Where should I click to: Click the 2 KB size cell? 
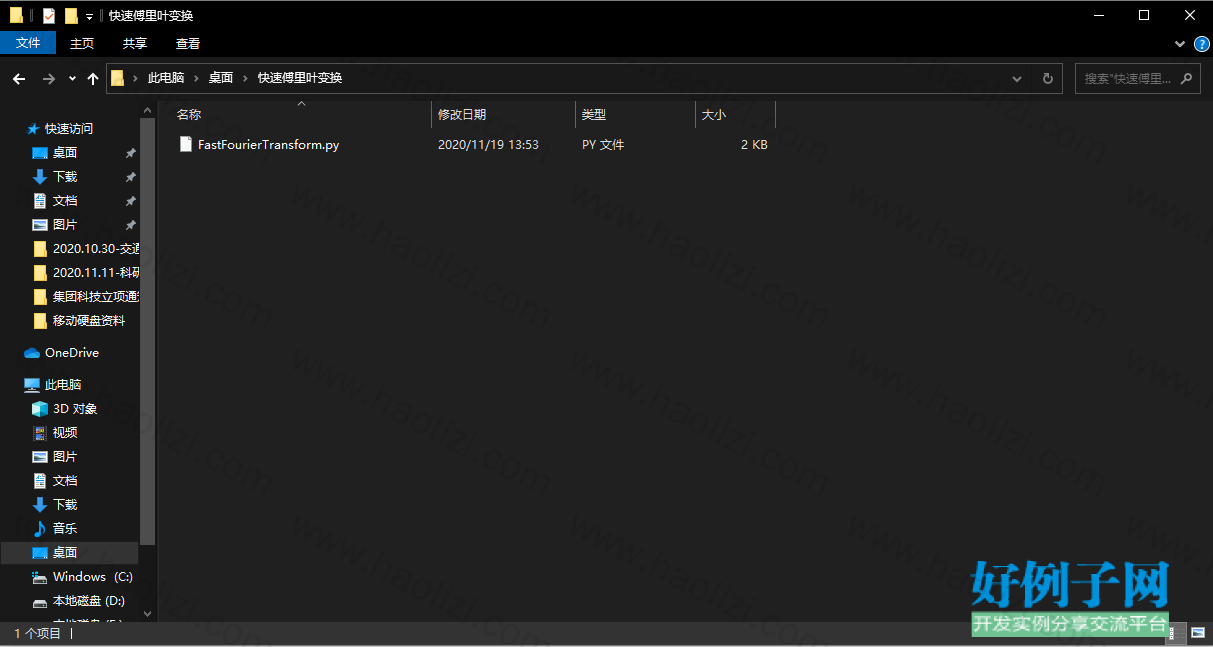(754, 145)
